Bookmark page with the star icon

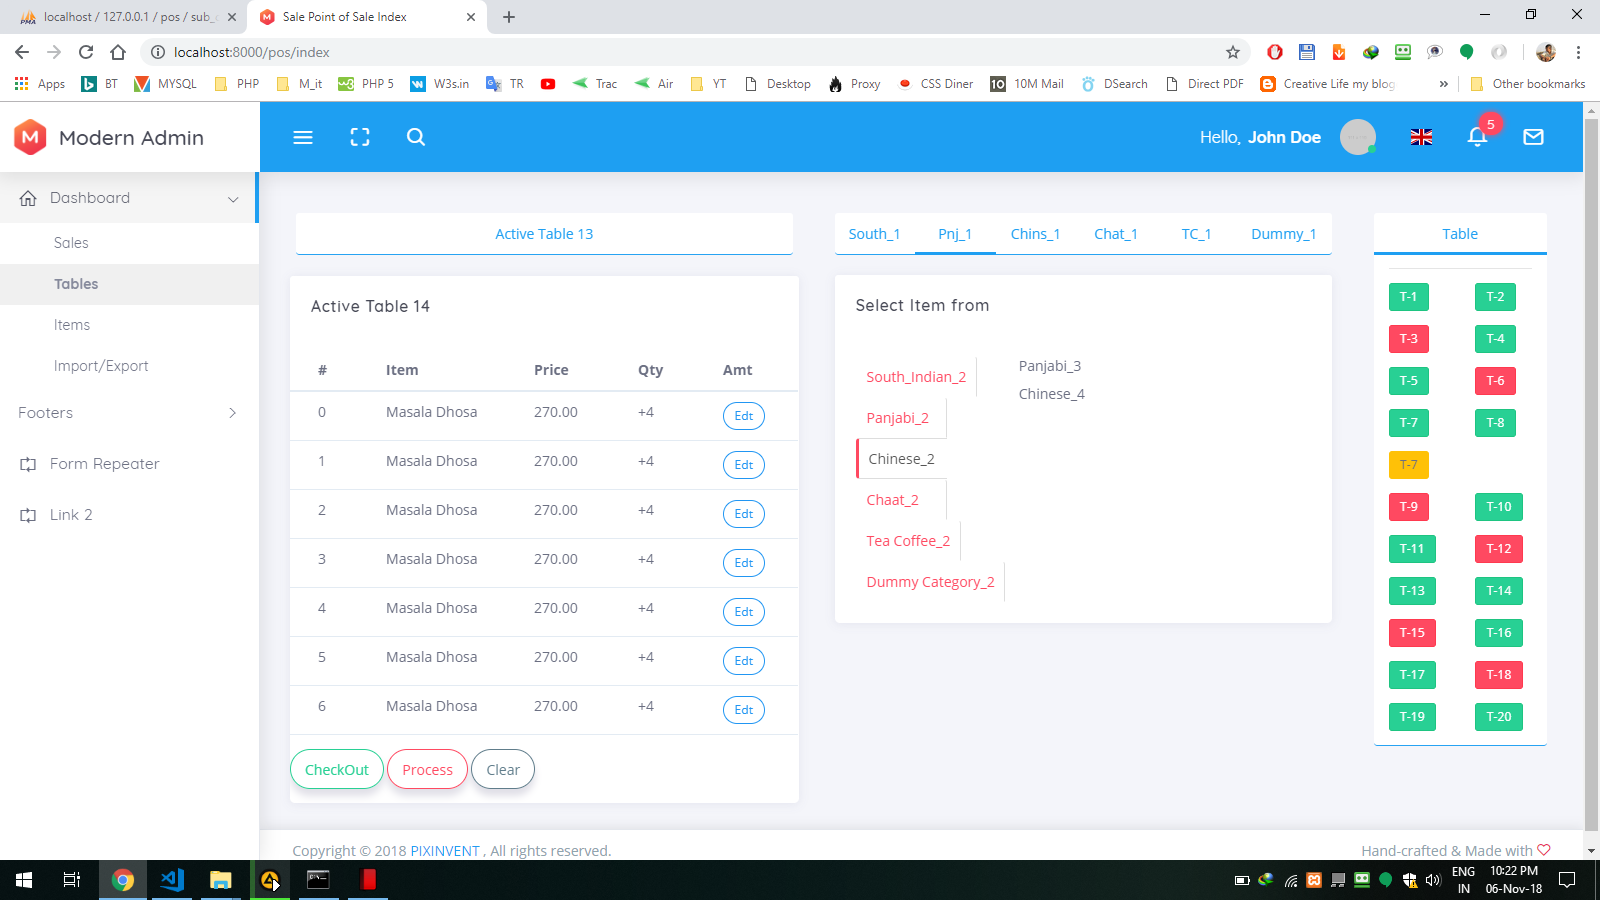[x=1233, y=52]
